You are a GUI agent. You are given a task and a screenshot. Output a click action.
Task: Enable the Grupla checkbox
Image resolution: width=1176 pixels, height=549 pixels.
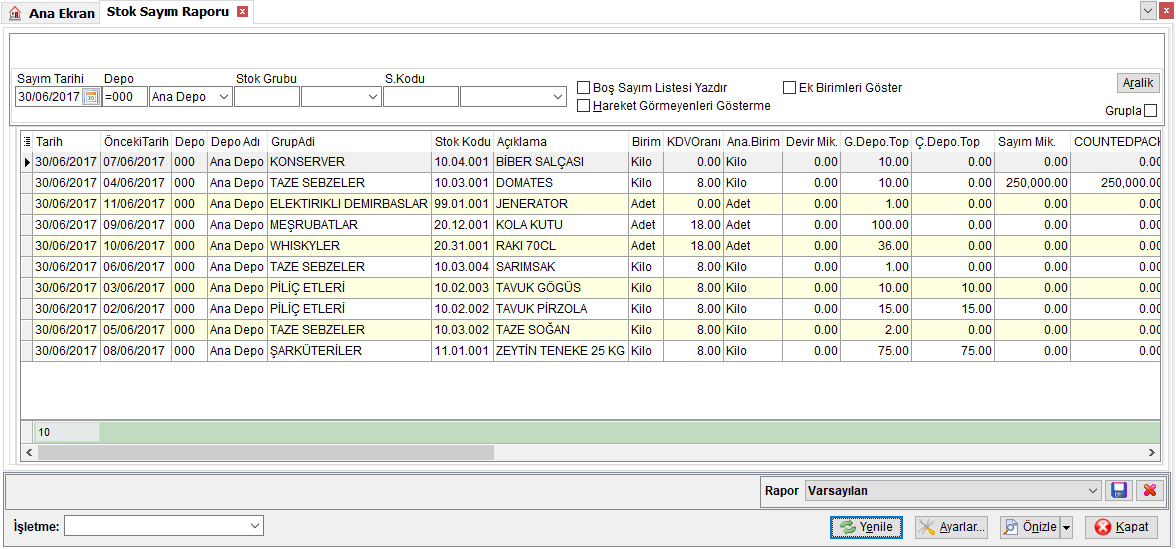(x=1150, y=111)
